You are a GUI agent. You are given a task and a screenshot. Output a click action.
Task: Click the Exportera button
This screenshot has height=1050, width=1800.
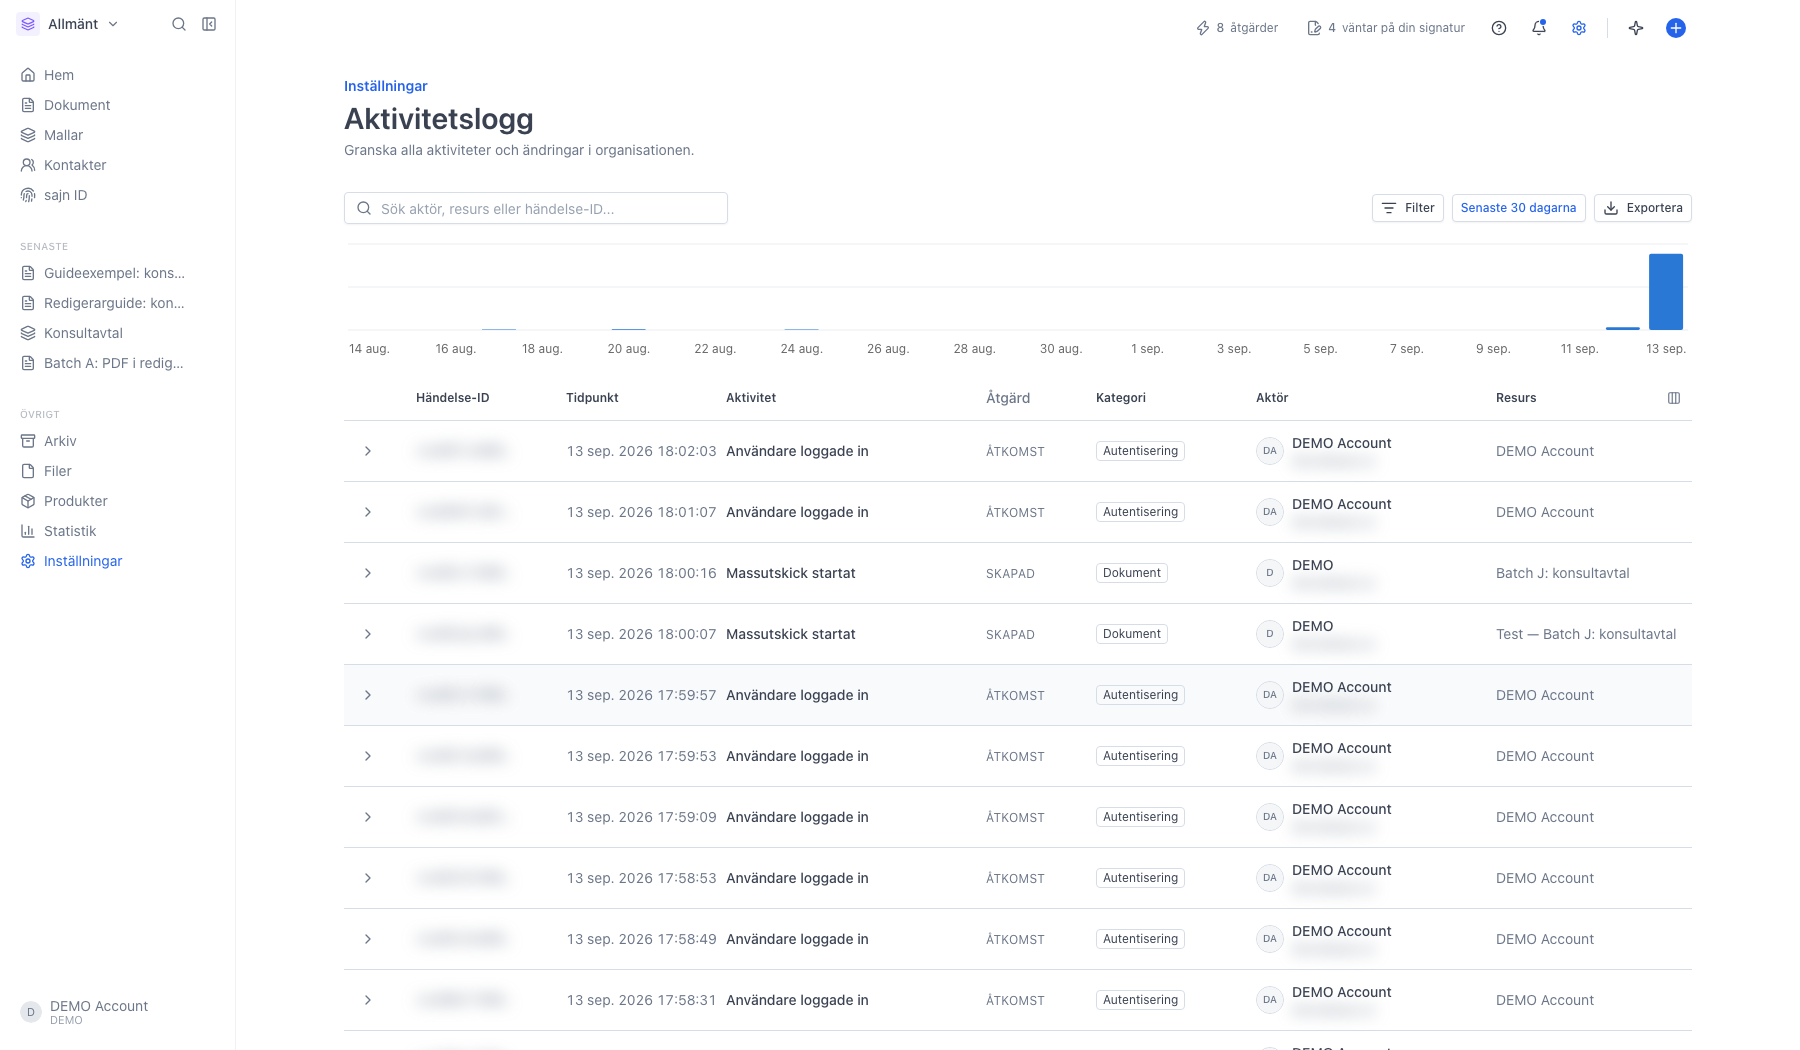[1643, 208]
